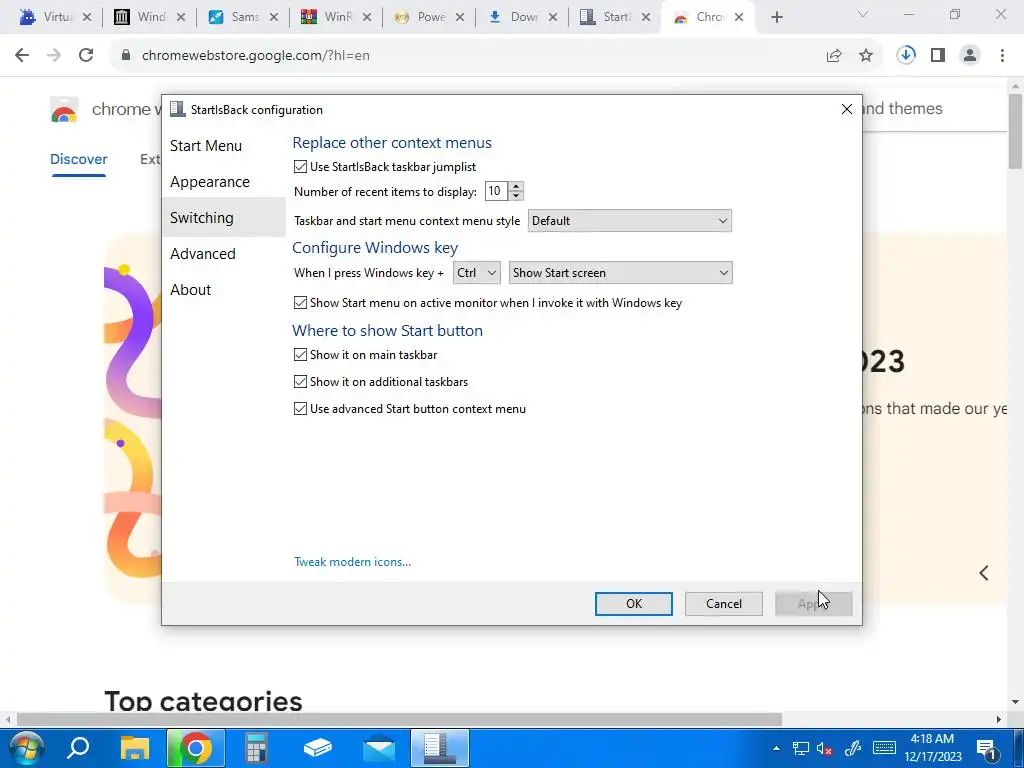This screenshot has height=768, width=1024.
Task: Click carousel previous arrow on web page
Action: tap(984, 573)
